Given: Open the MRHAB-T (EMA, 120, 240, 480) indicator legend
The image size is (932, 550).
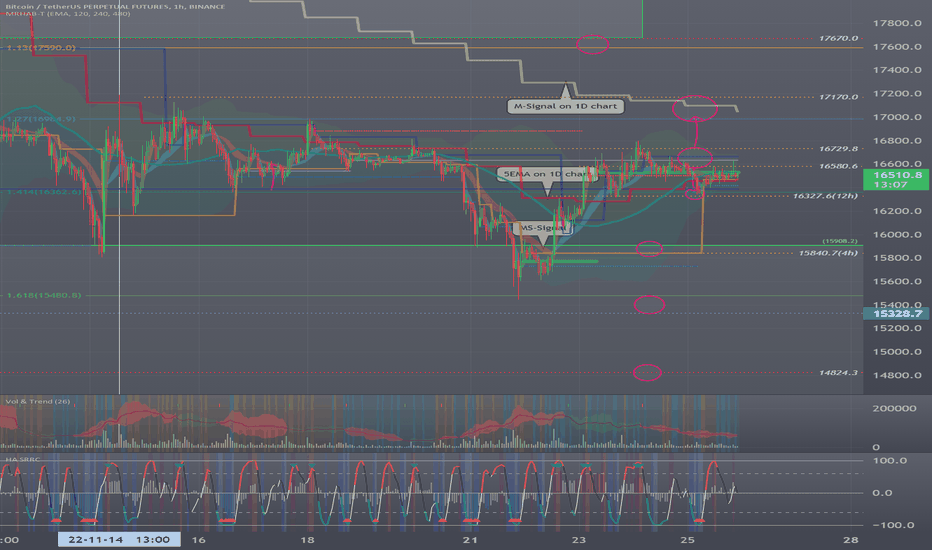Looking at the screenshot, I should click(67, 13).
